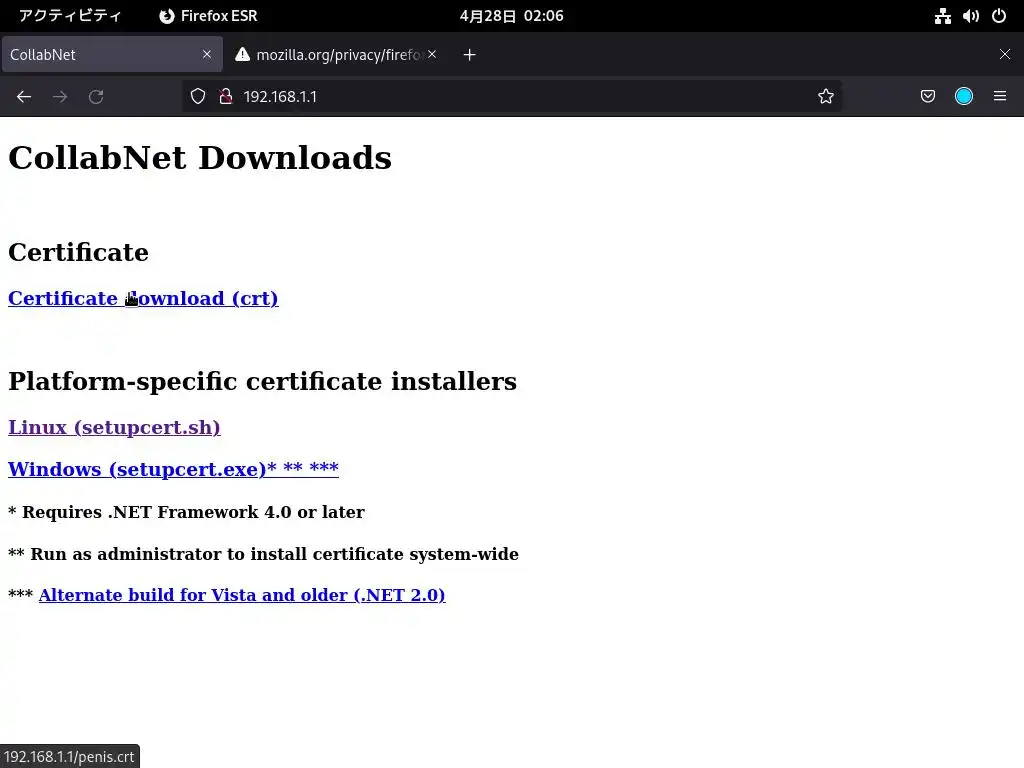Switch to the mozilla.org/privacy tab

(336, 54)
